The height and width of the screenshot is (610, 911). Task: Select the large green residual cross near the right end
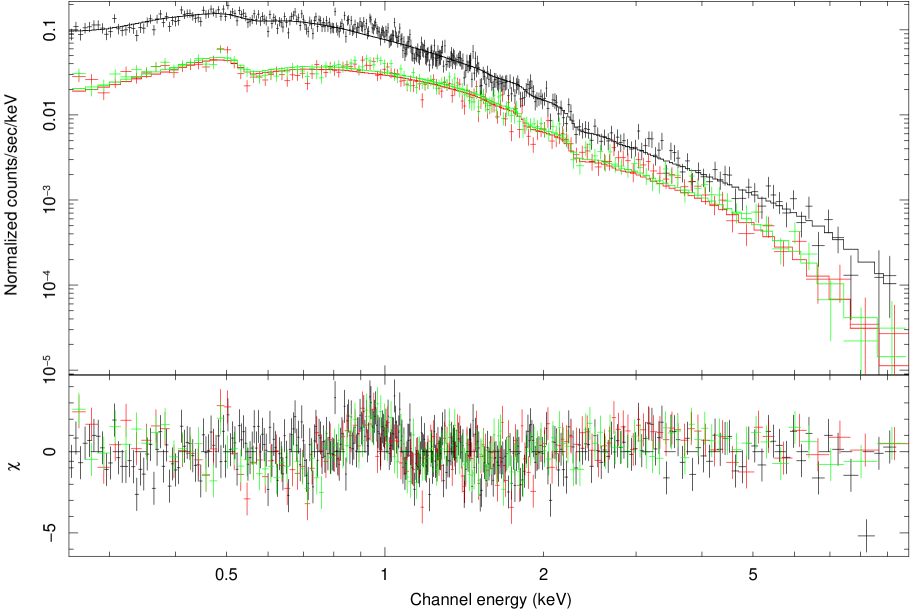coord(860,460)
